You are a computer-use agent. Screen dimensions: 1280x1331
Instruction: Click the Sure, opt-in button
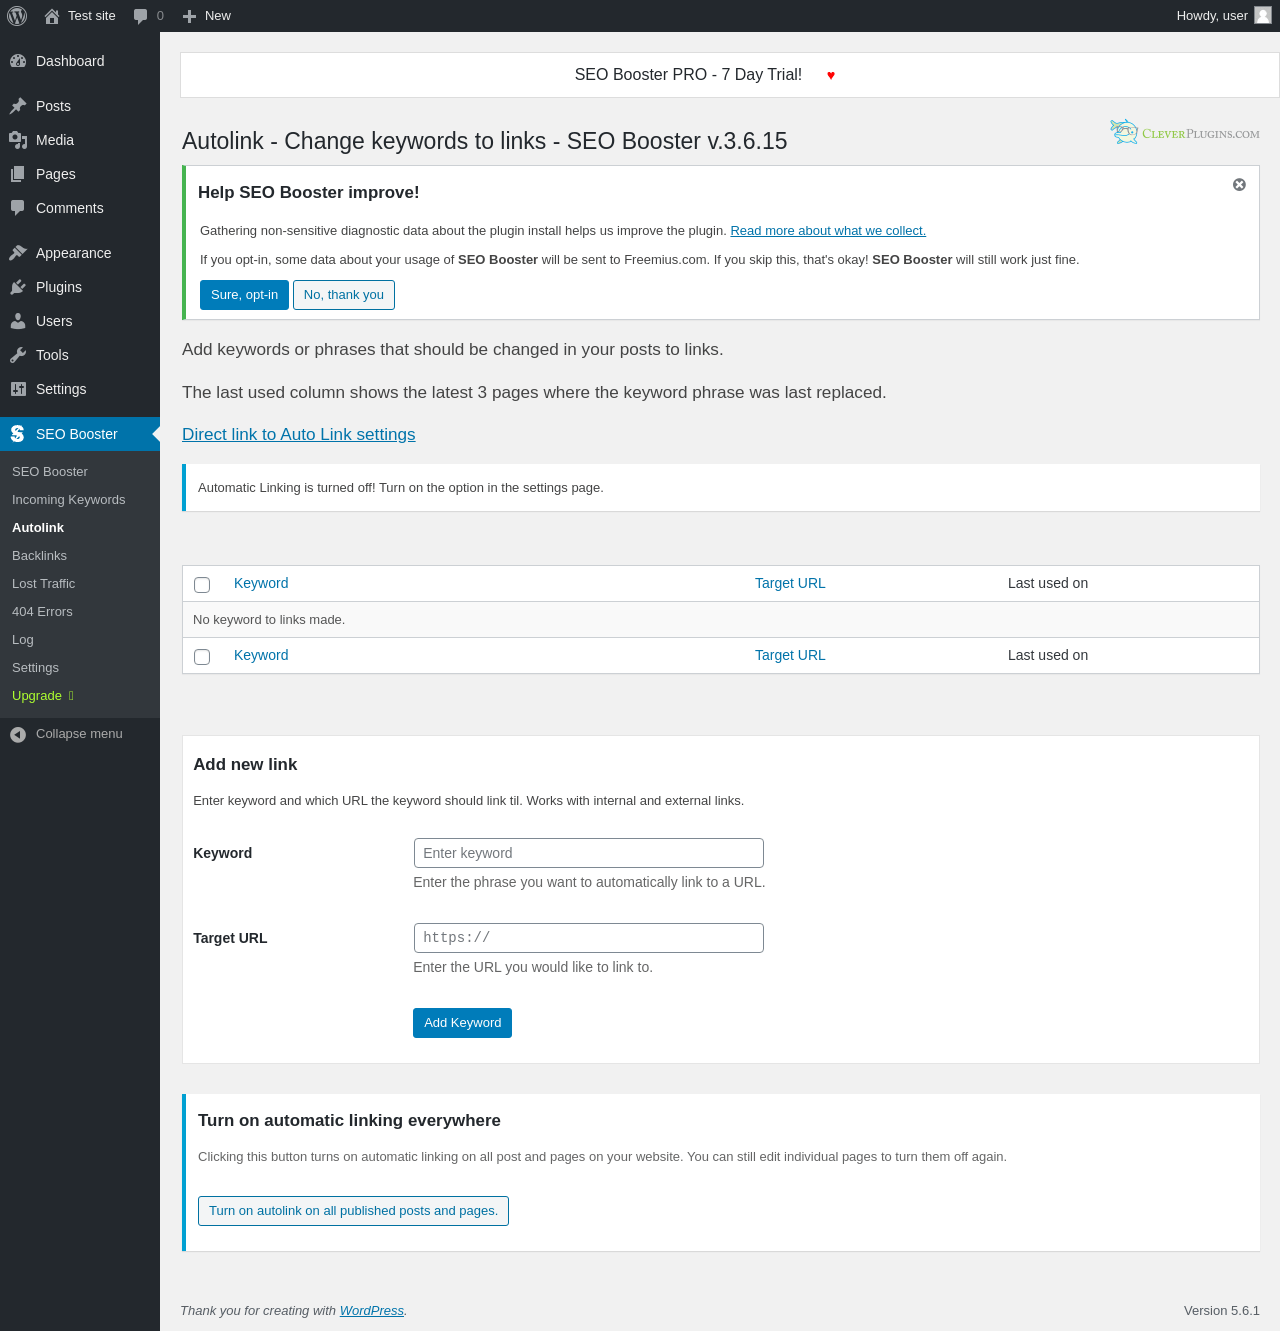[x=244, y=295]
